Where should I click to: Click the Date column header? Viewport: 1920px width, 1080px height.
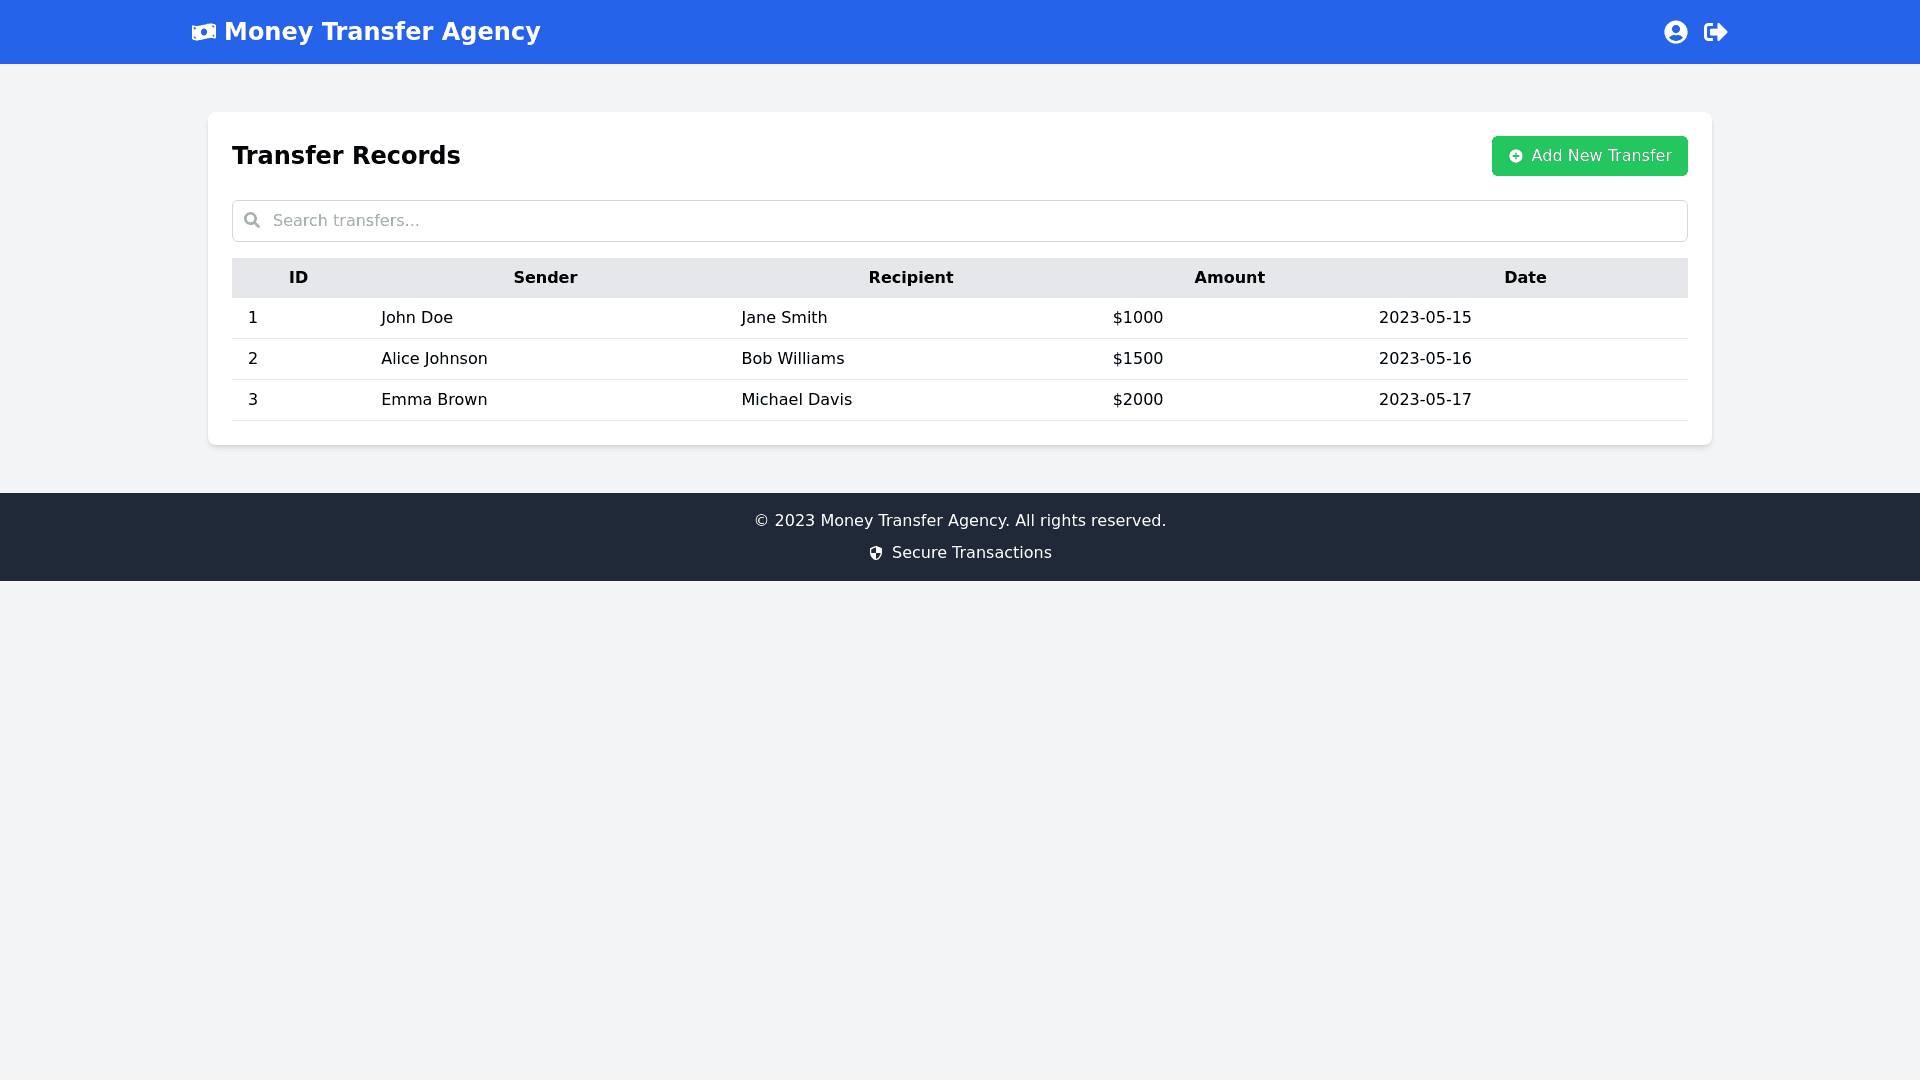pyautogui.click(x=1525, y=278)
